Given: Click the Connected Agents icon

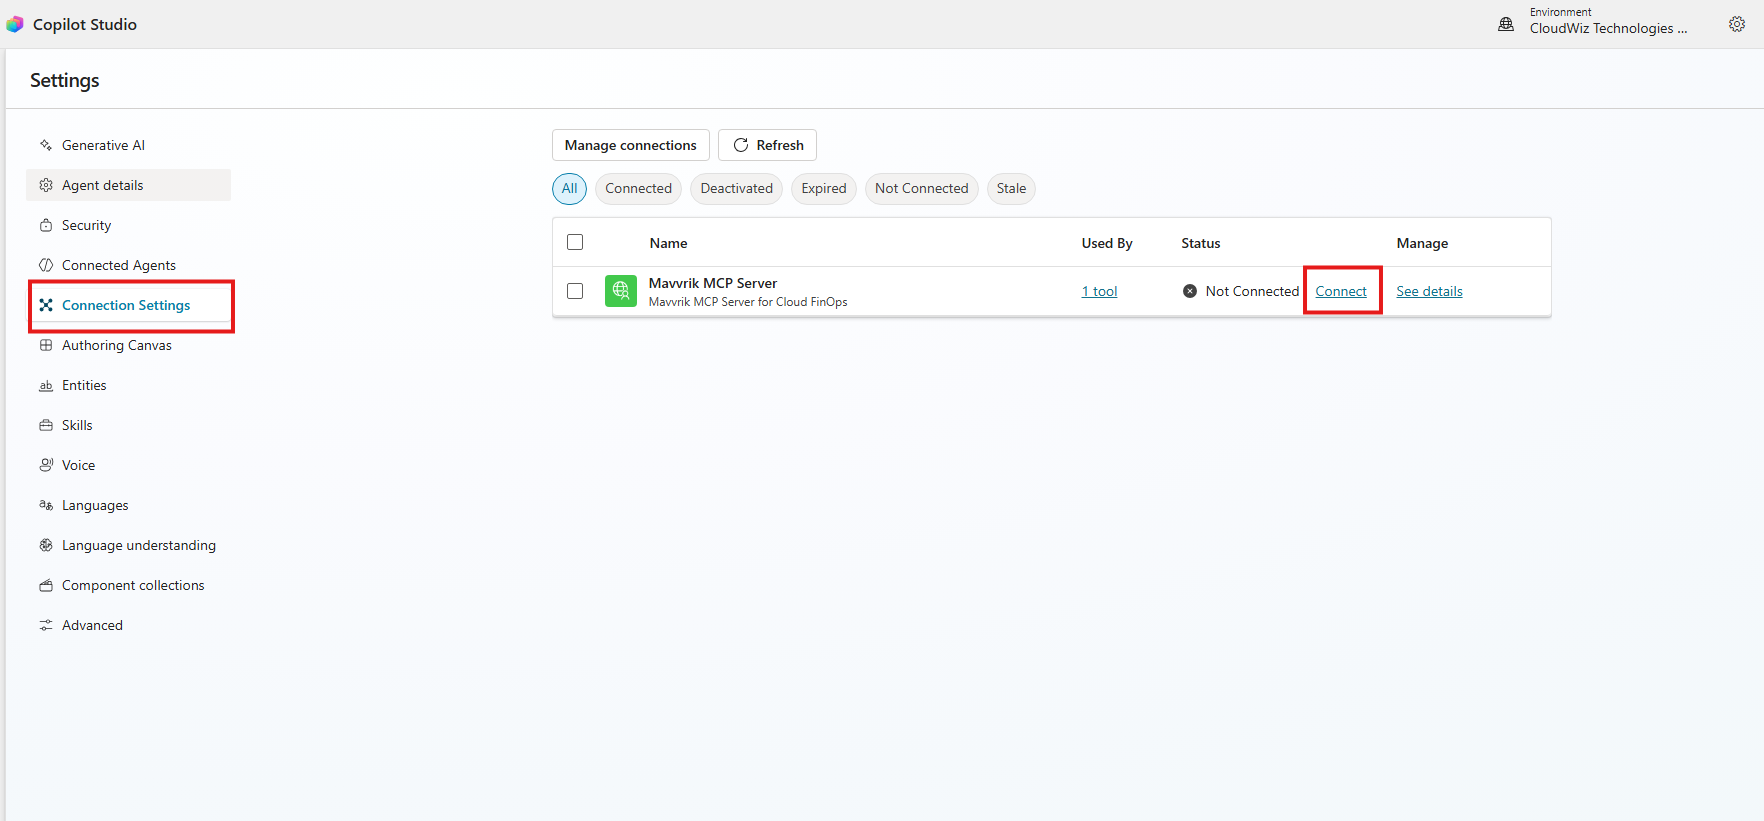Looking at the screenshot, I should pos(46,265).
